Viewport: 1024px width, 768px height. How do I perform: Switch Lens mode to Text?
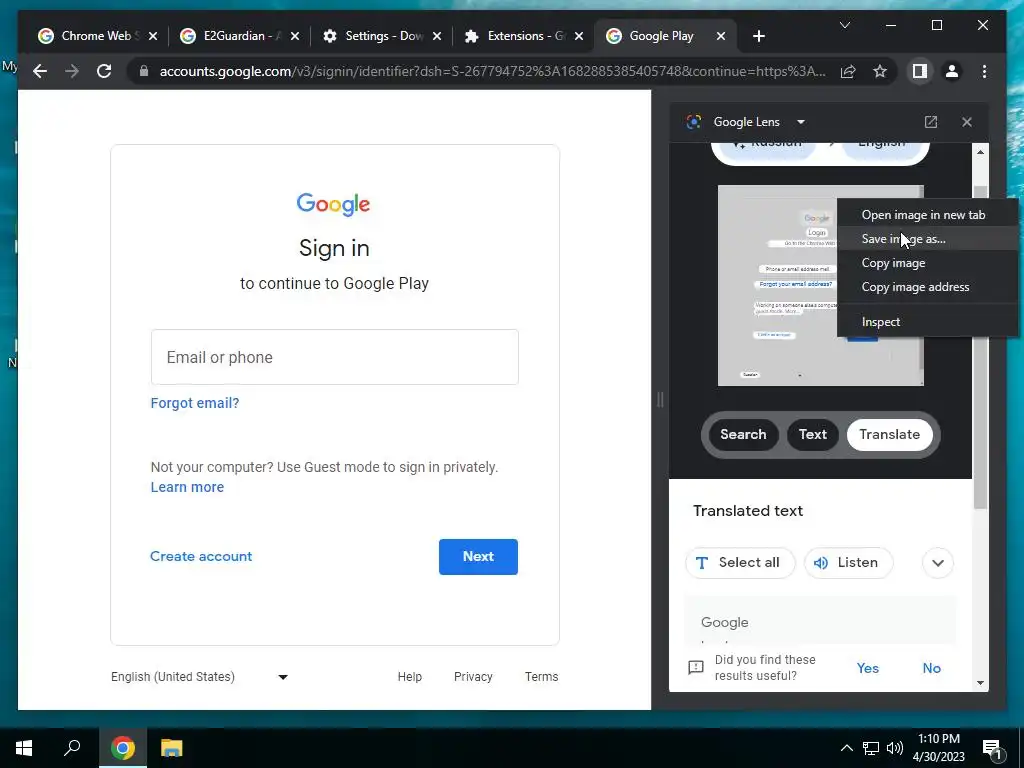(812, 435)
